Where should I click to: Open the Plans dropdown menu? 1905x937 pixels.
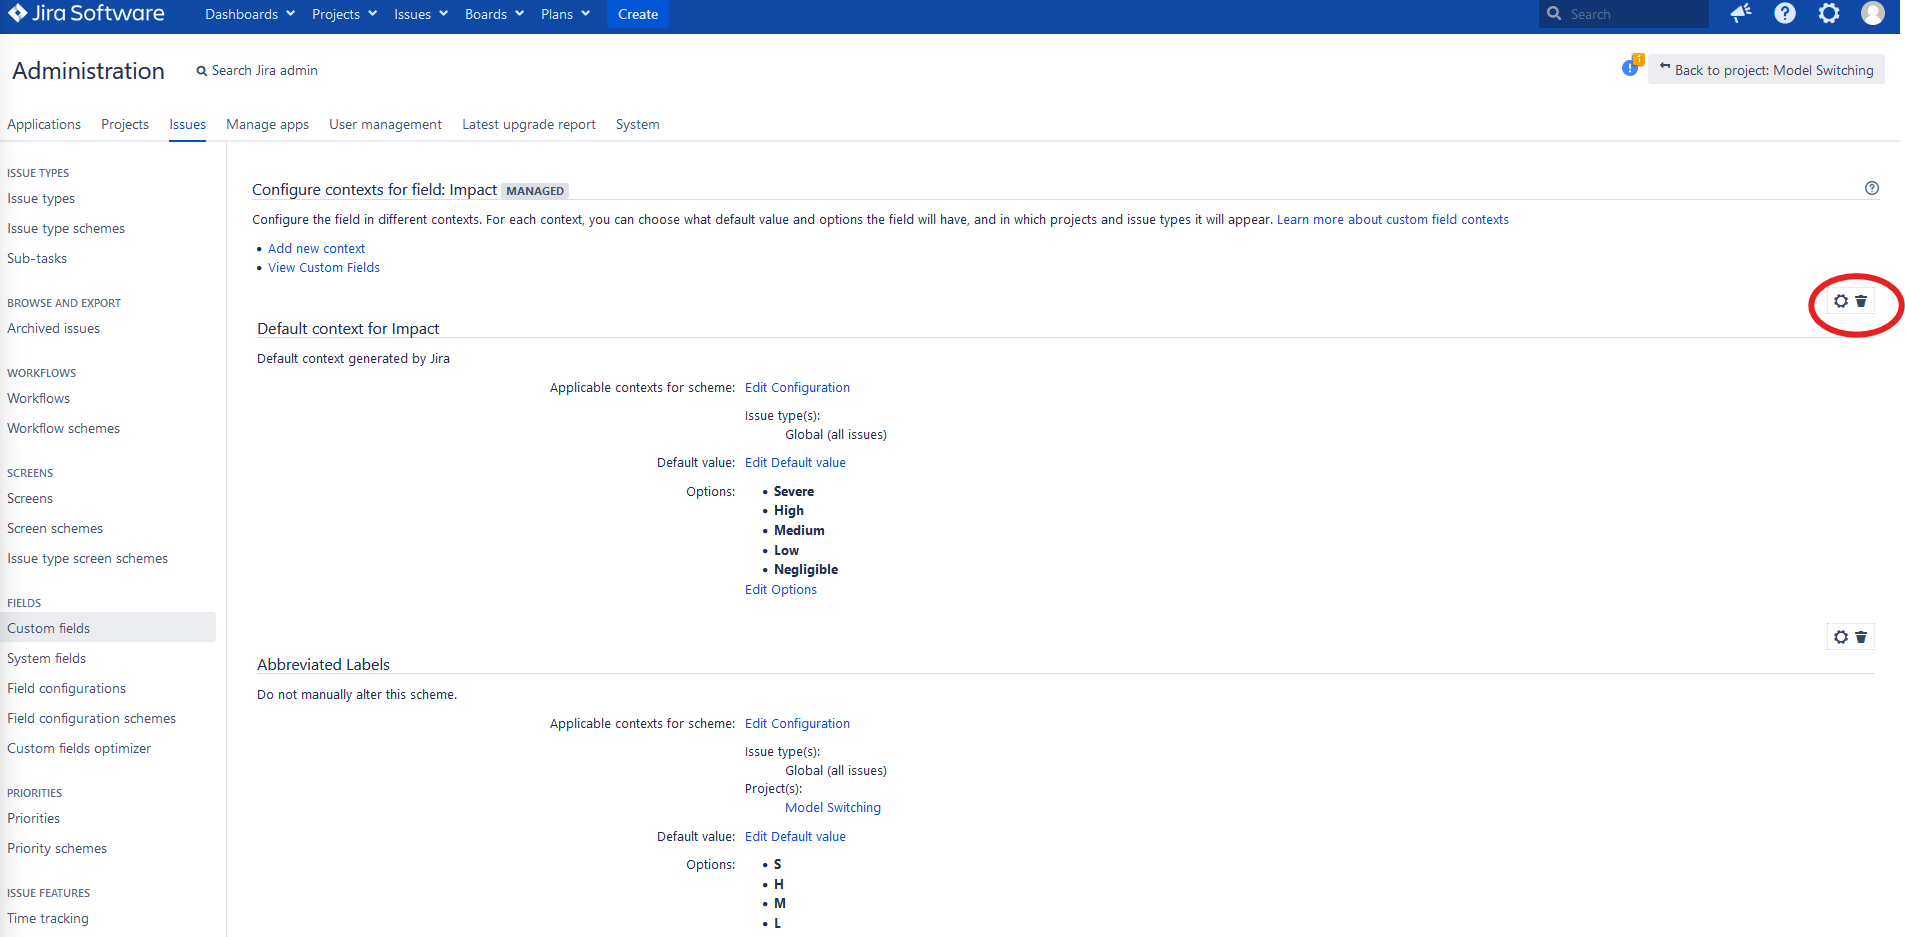565,14
